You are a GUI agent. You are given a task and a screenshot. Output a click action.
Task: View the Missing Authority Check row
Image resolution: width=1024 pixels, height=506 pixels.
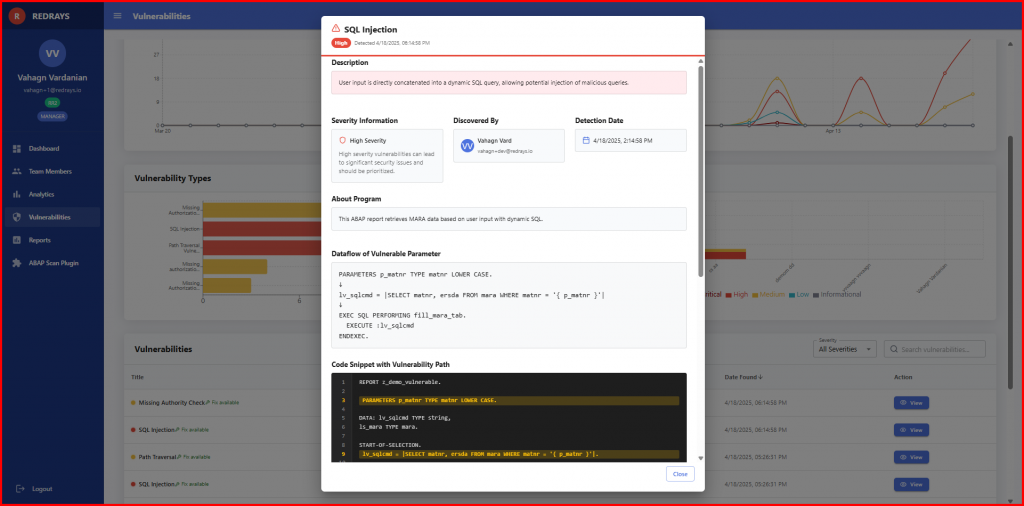tap(911, 403)
